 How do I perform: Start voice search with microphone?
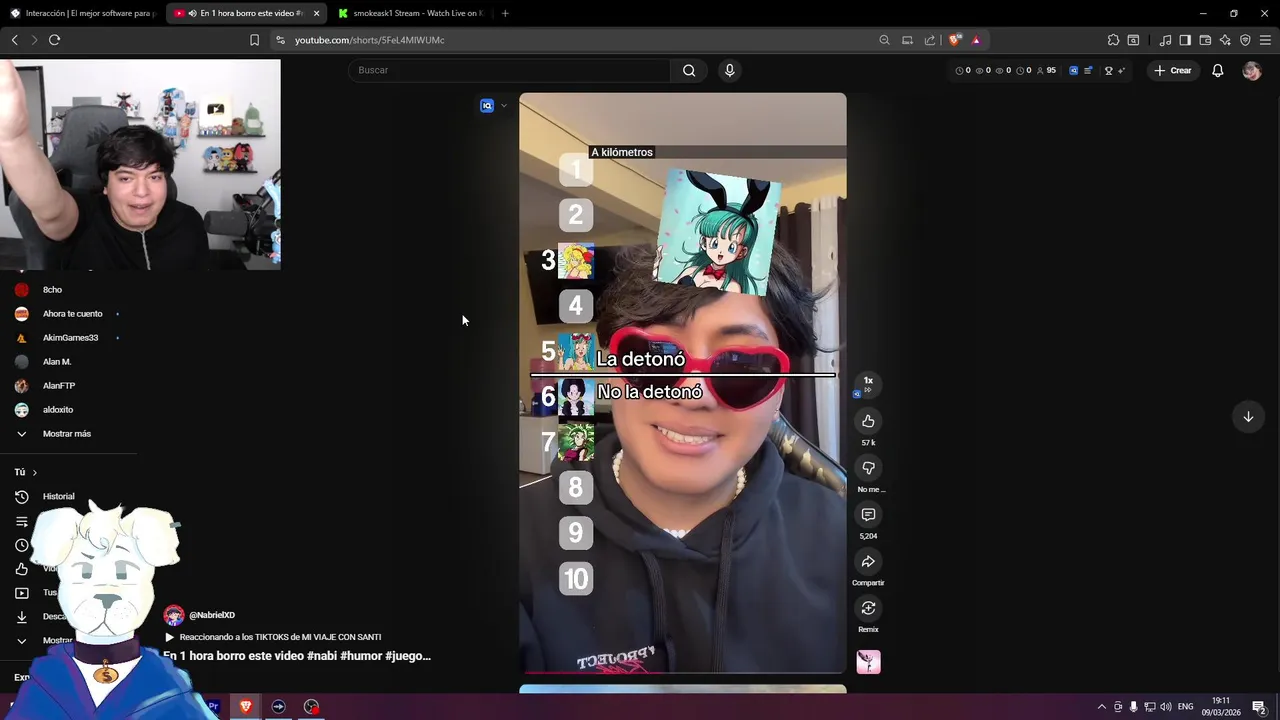(729, 70)
